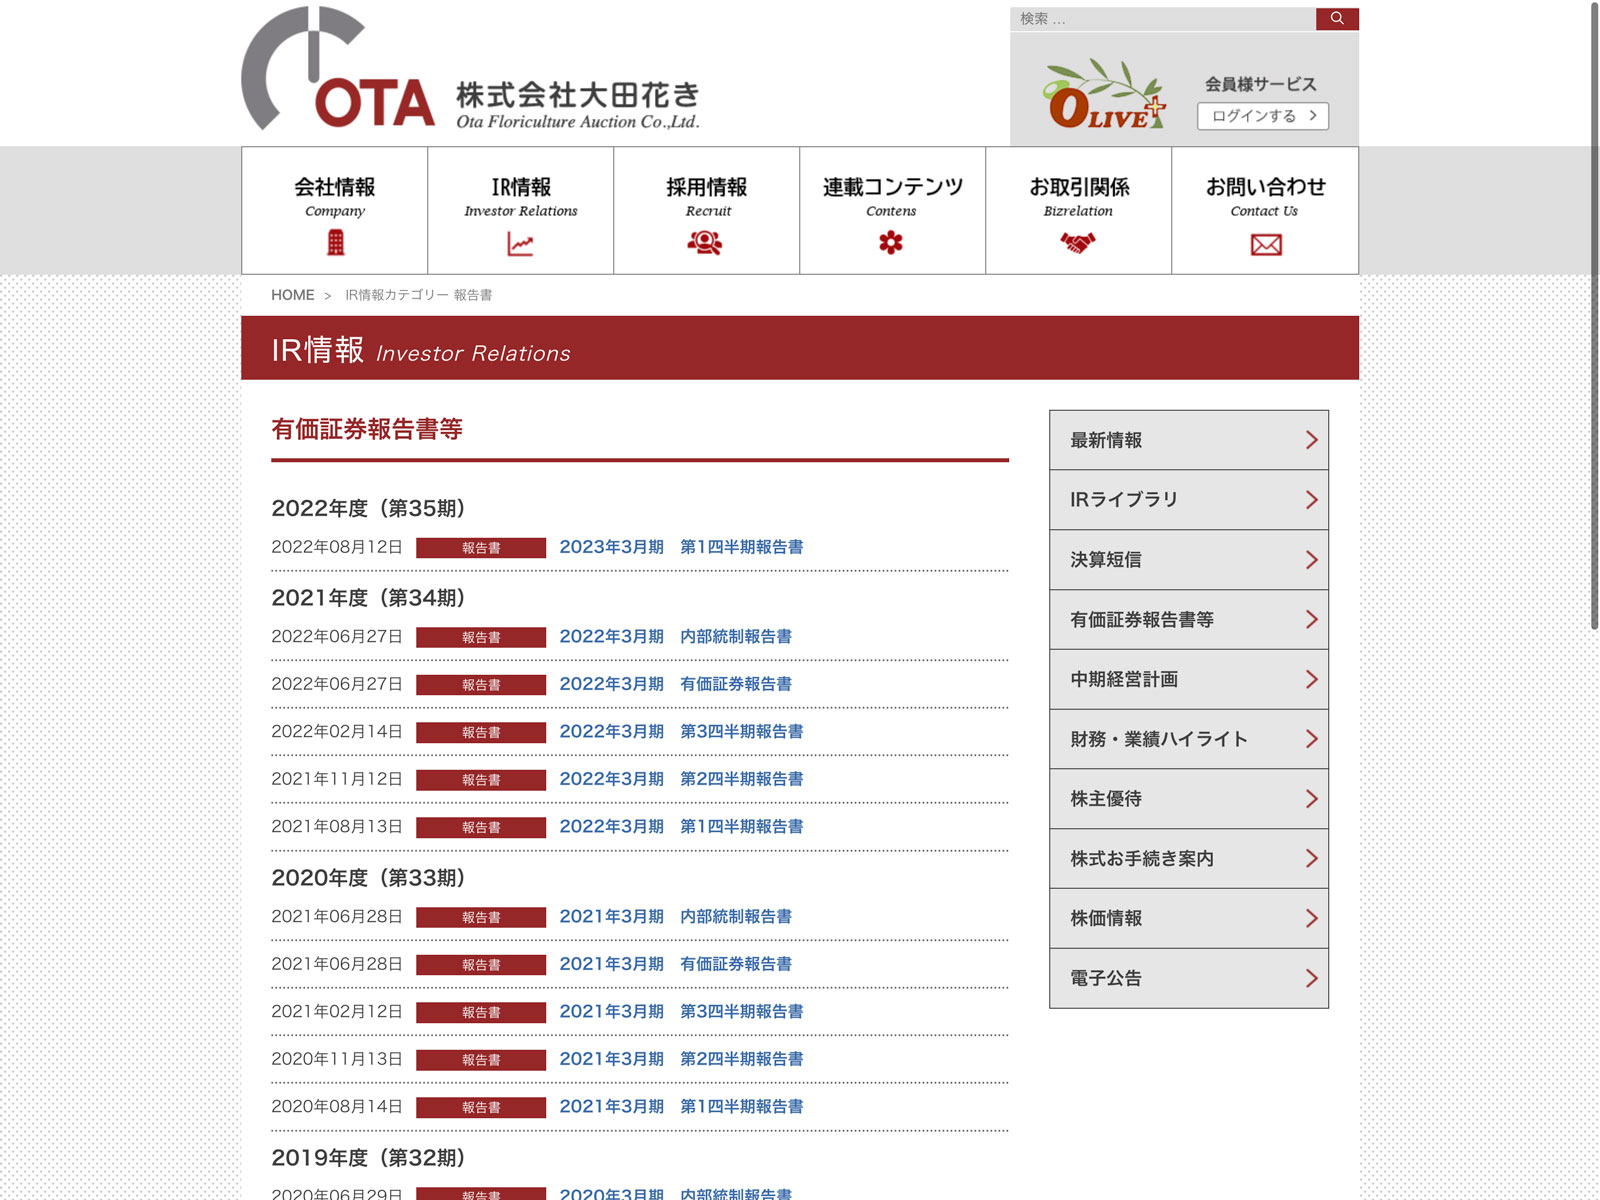Open 2023年3月期 第1四半期報告書 link
Viewport: 1600px width, 1200px height.
[x=681, y=547]
